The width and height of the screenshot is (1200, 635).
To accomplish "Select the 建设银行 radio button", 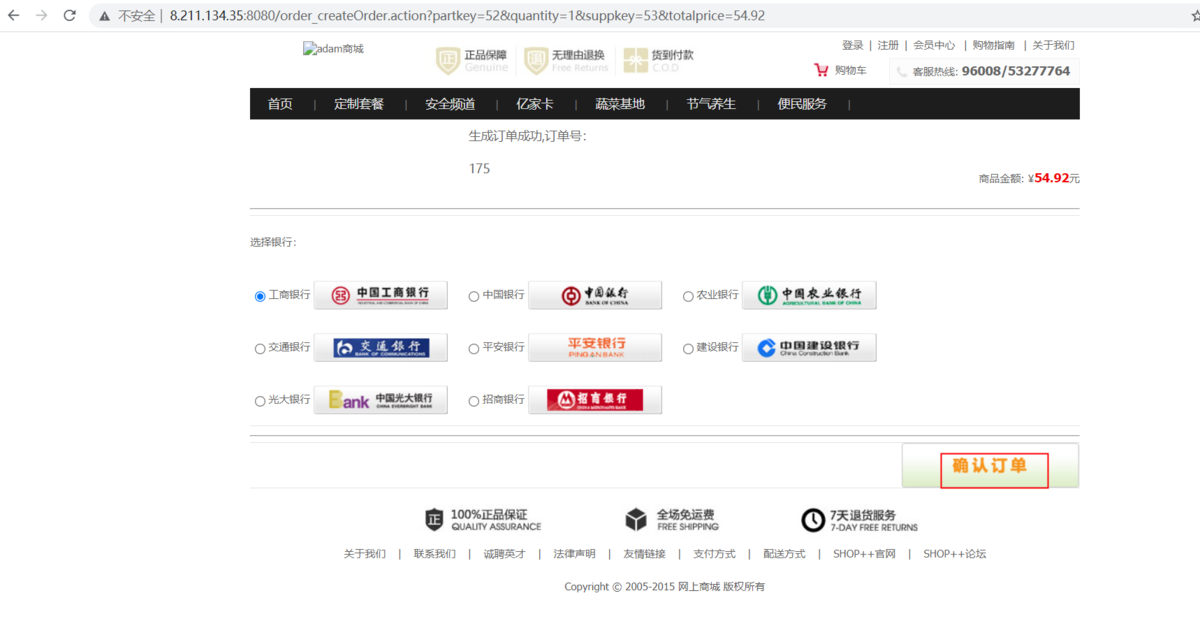I will point(688,349).
